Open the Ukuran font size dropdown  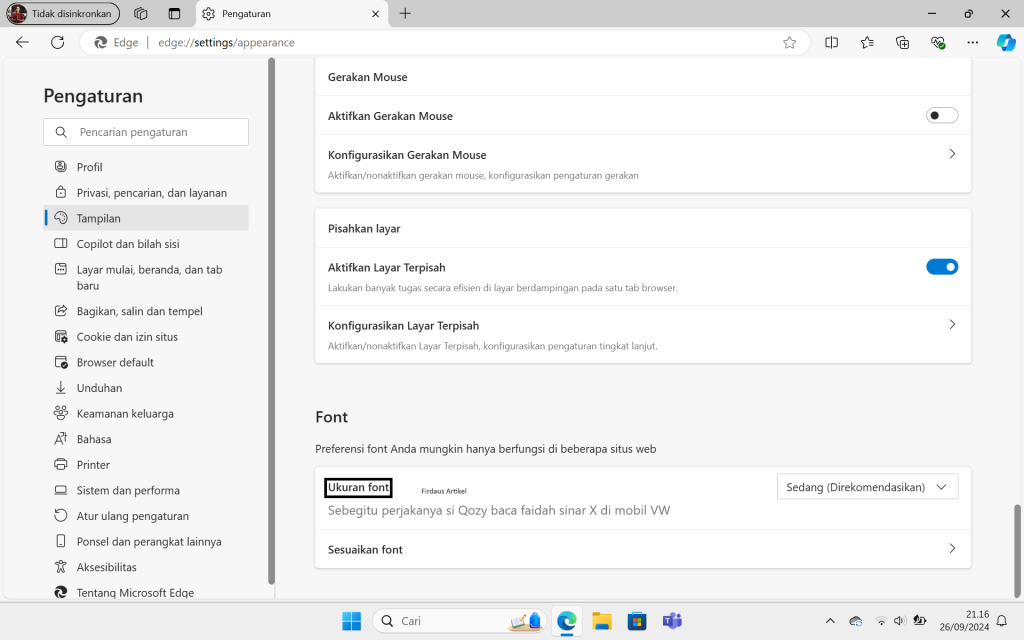point(866,486)
